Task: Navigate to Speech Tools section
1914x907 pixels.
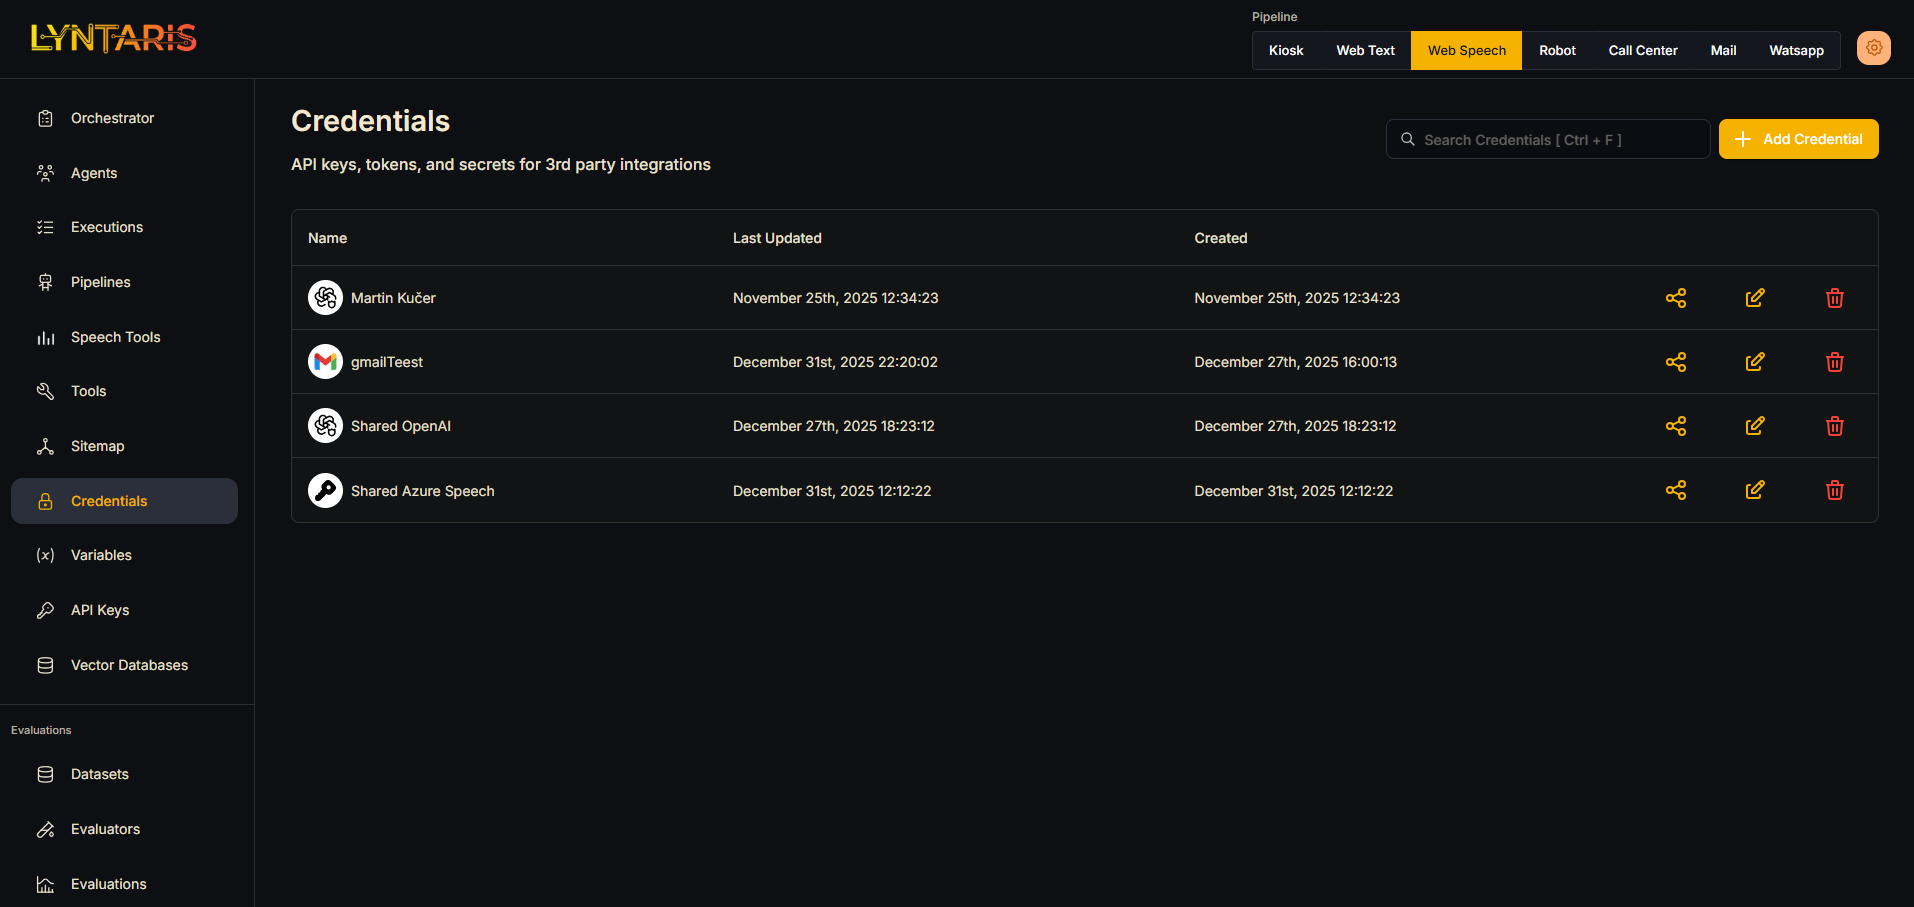Action: pyautogui.click(x=115, y=337)
